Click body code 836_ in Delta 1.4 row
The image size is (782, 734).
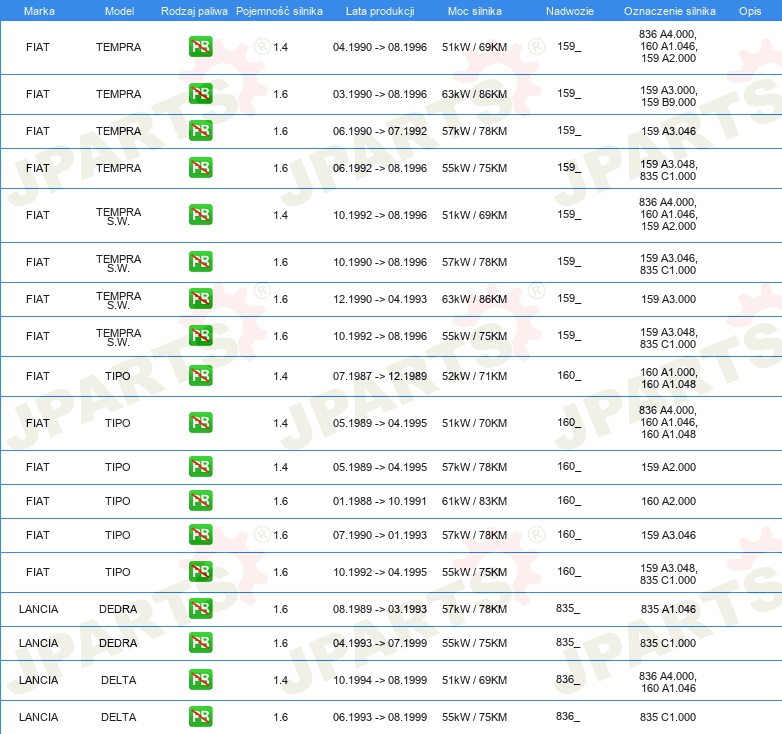tap(568, 679)
